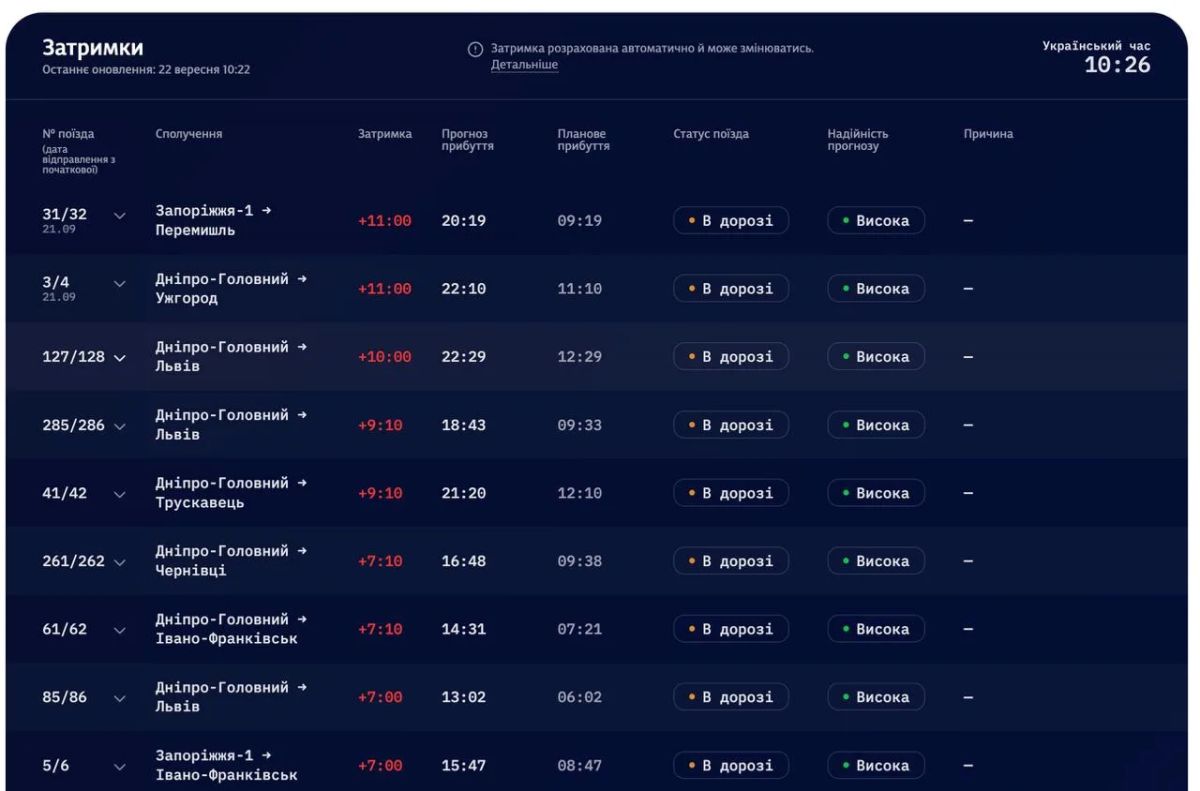This screenshot has width=1200, height=791.
Task: Click the Висока reliability badge for train 61/62
Action: click(876, 629)
